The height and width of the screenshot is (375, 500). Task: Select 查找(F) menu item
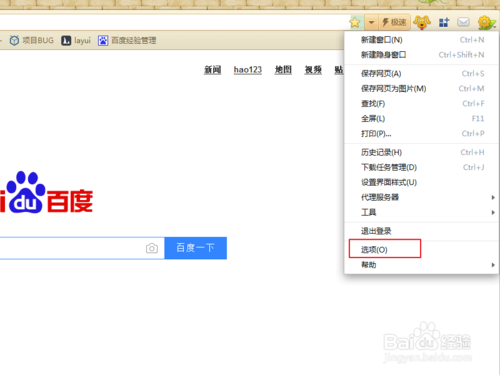[x=421, y=104]
